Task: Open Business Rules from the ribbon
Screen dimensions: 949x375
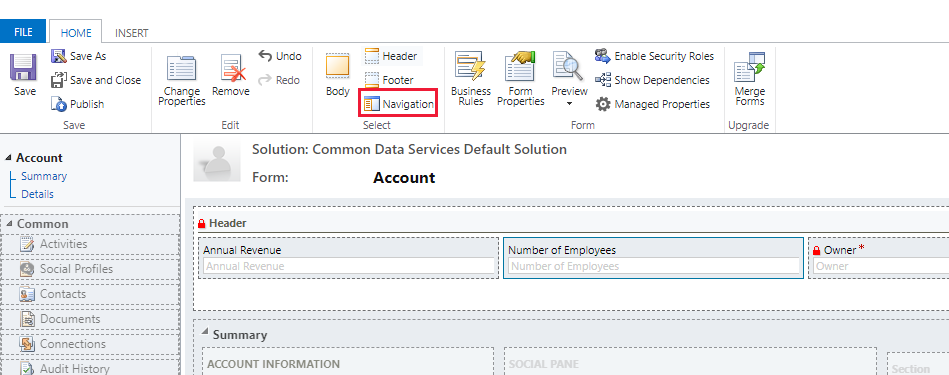Action: (x=470, y=79)
